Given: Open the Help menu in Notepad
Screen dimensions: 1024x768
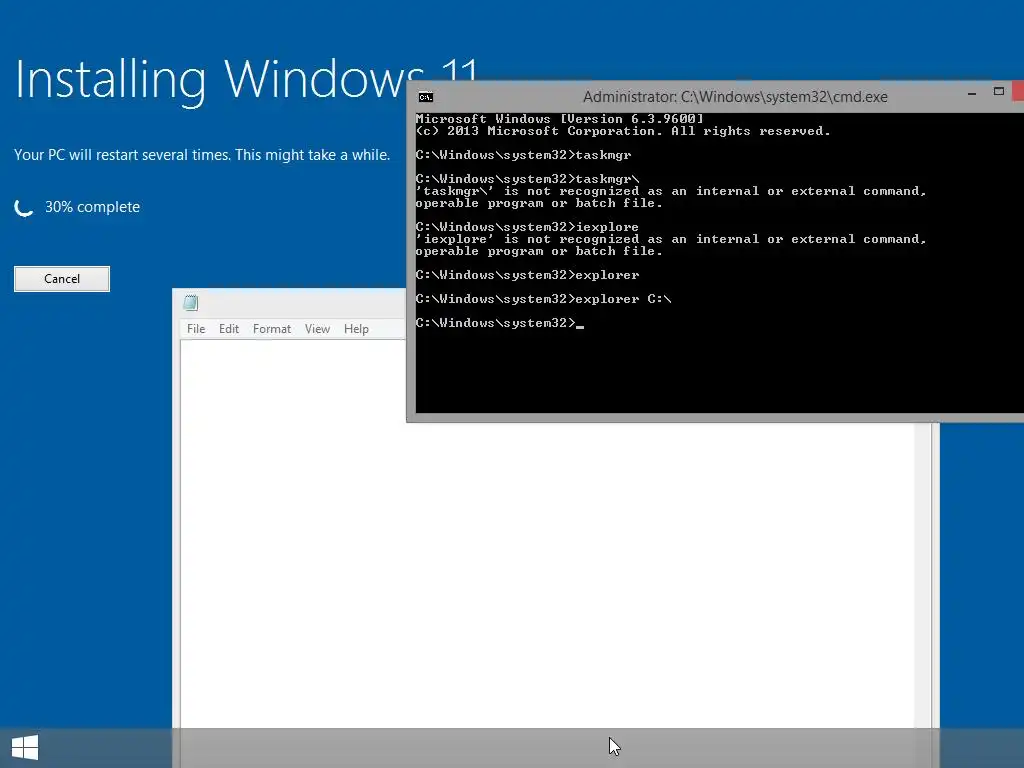Looking at the screenshot, I should [x=356, y=328].
